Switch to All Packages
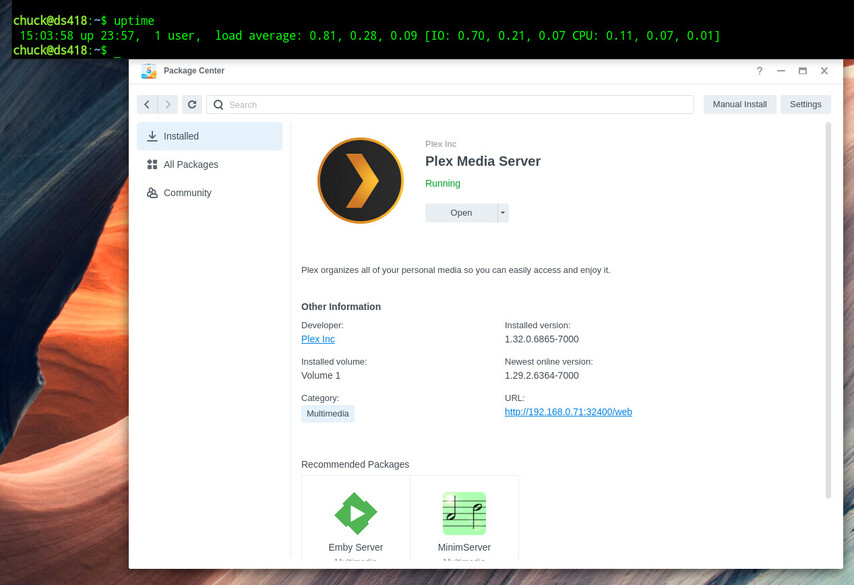 click(x=210, y=164)
